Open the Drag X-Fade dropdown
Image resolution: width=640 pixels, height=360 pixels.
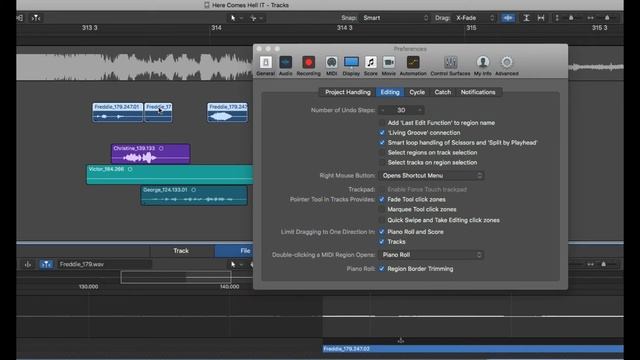(474, 18)
